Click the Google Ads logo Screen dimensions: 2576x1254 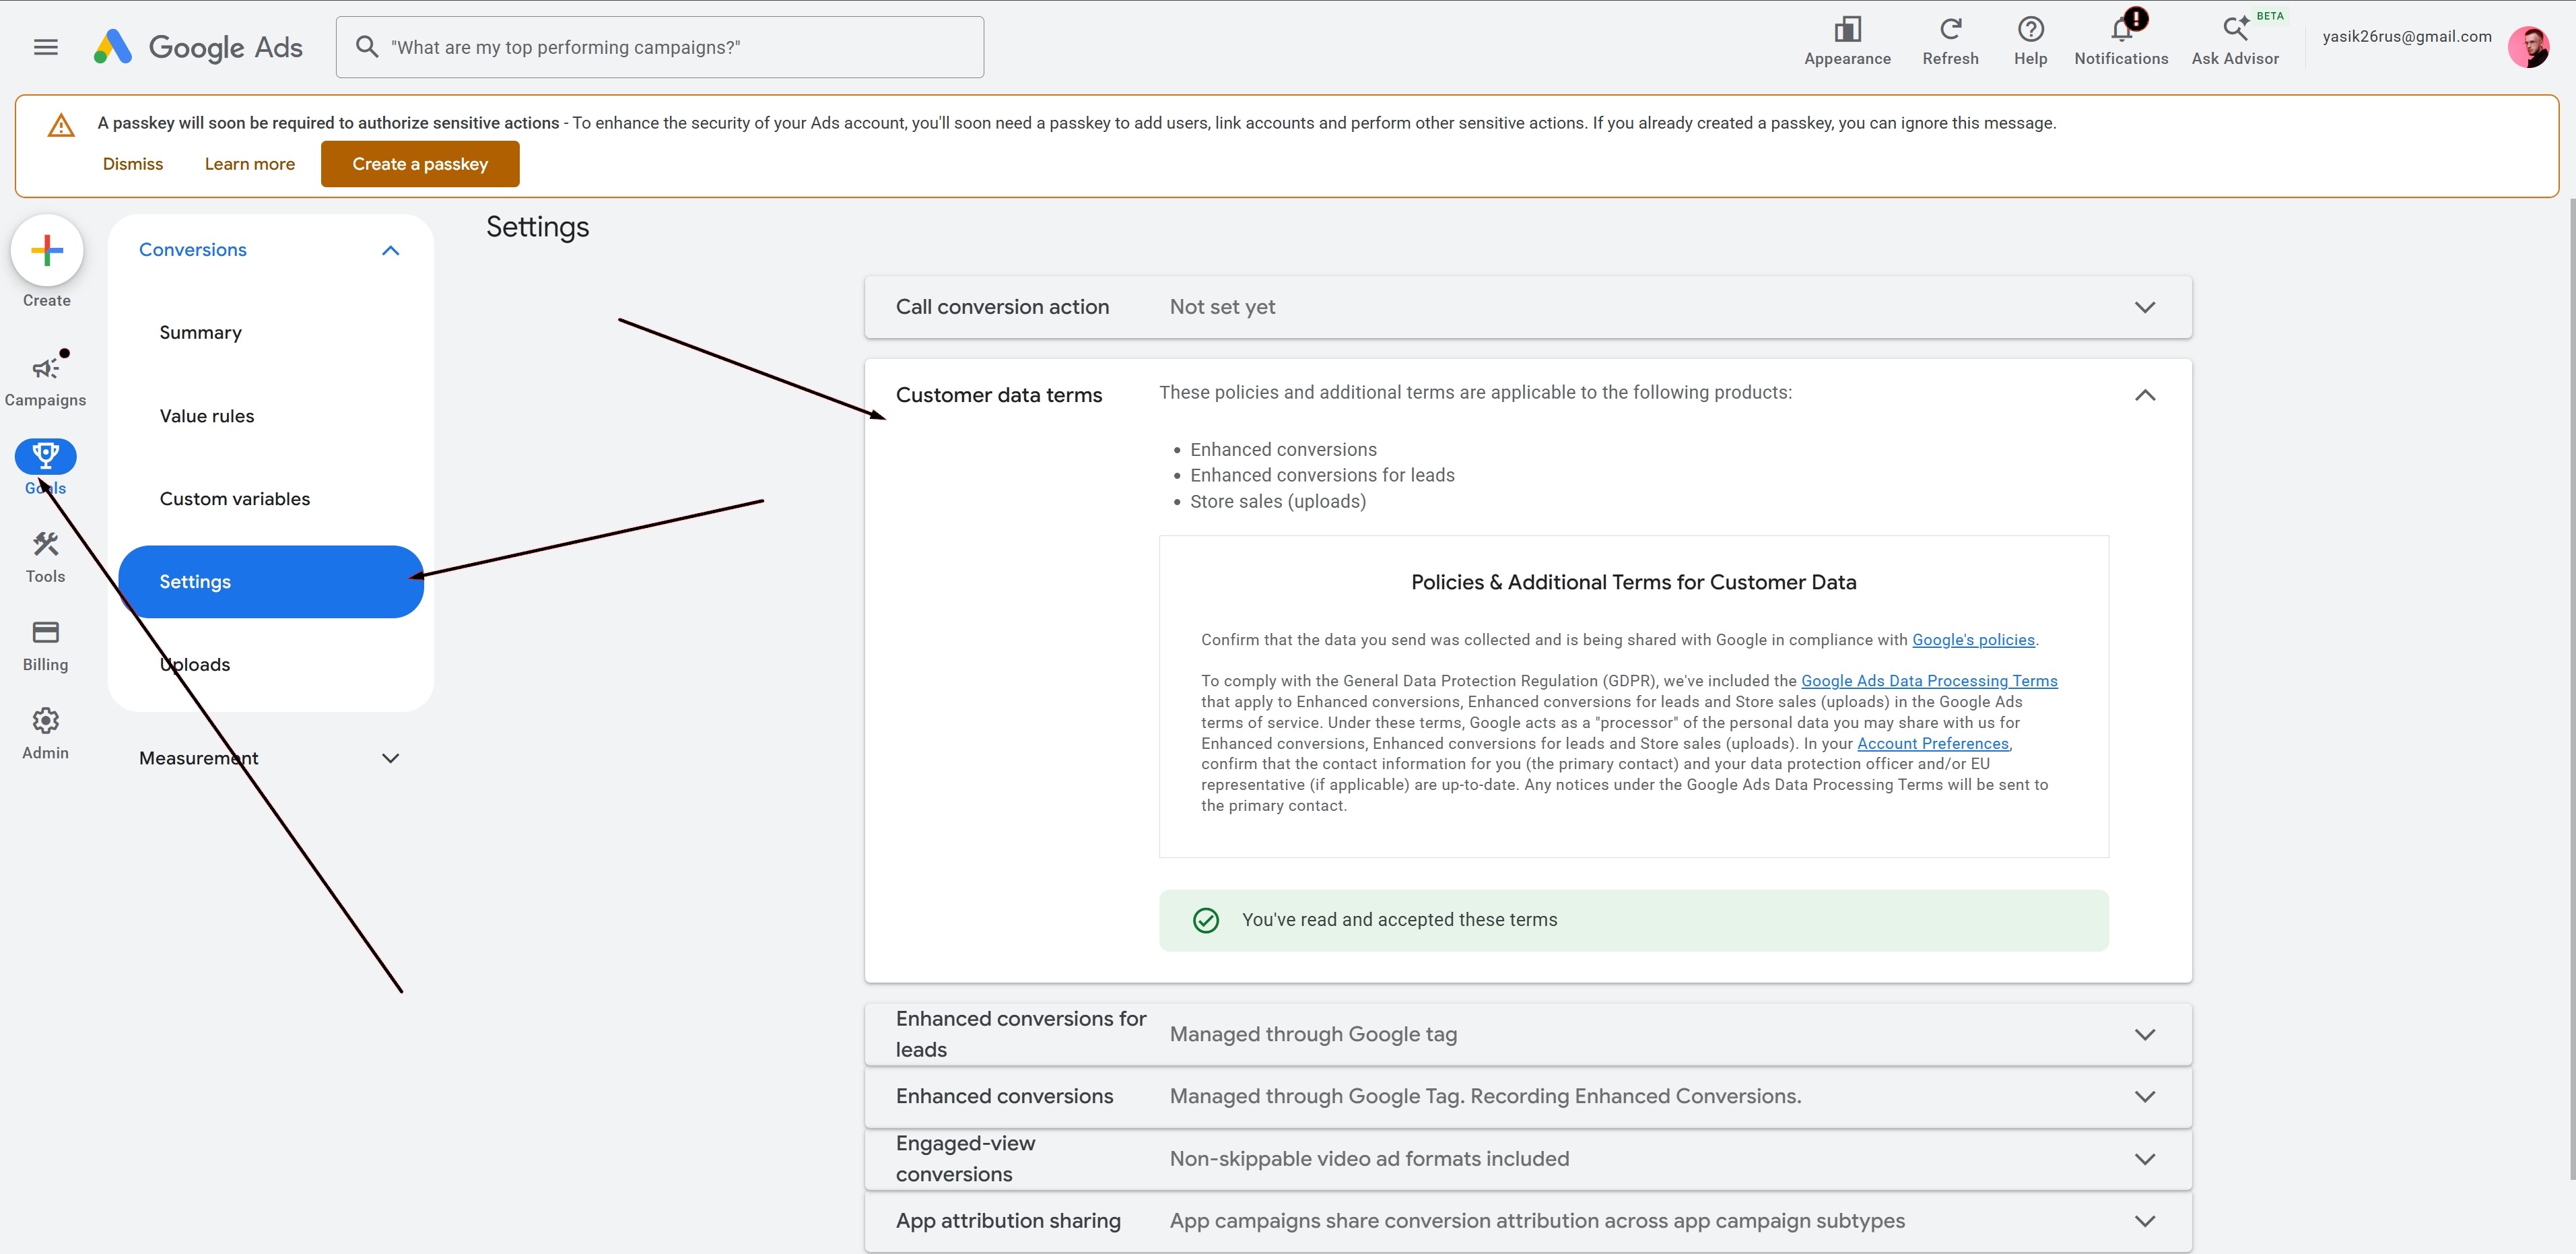(198, 47)
